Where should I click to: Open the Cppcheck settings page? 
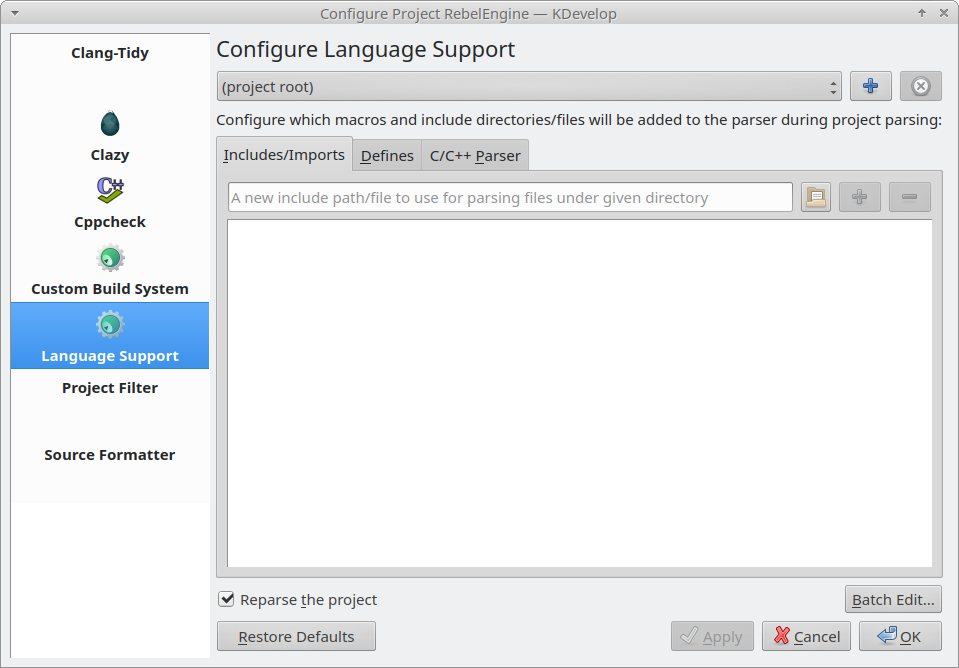(109, 204)
